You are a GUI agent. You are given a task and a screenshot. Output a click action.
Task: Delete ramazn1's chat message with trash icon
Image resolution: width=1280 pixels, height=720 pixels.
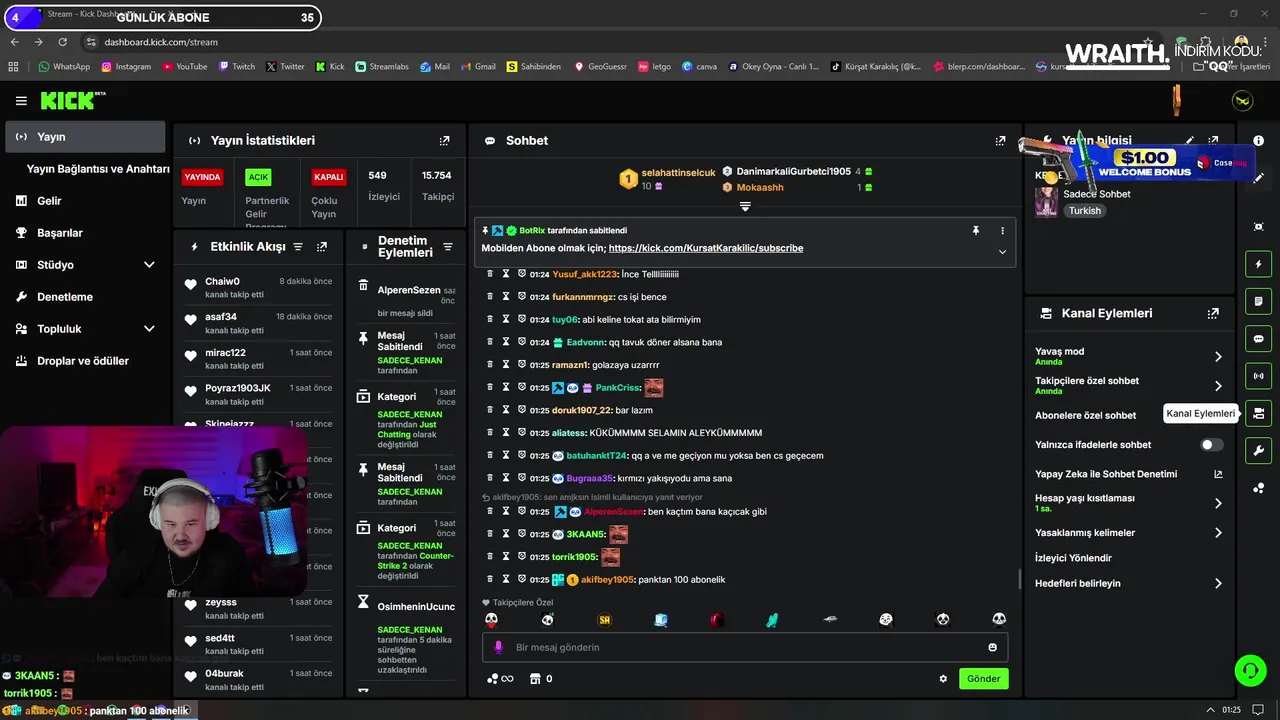click(490, 365)
